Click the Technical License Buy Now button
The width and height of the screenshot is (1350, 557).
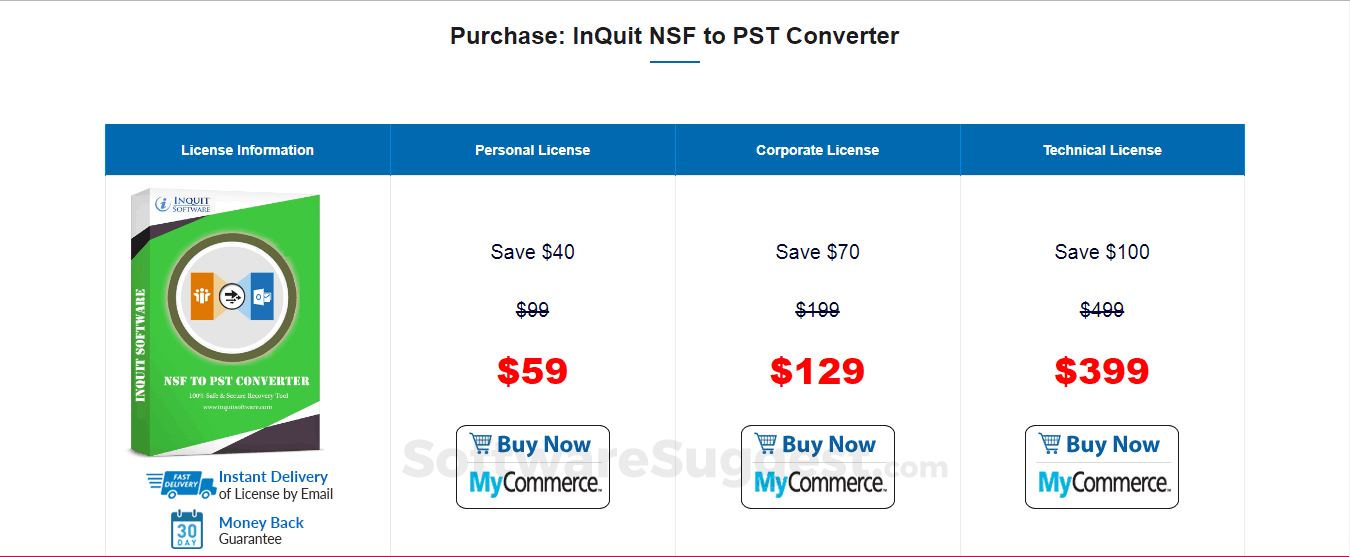point(1102,467)
